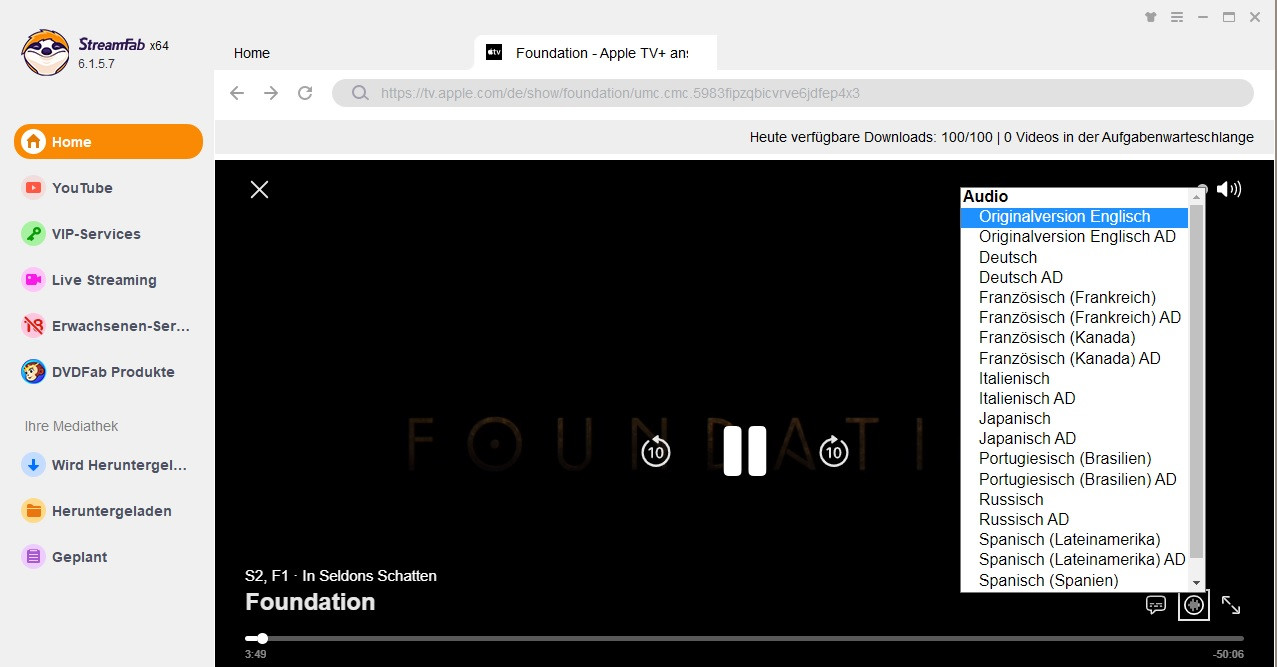Toggle the audio language menu icon

1194,605
